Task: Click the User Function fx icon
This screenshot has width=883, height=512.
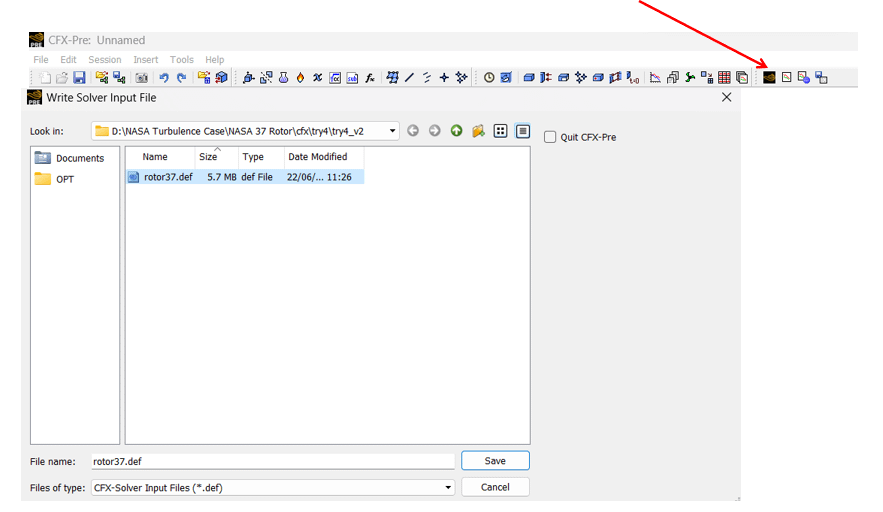Action: tap(370, 78)
